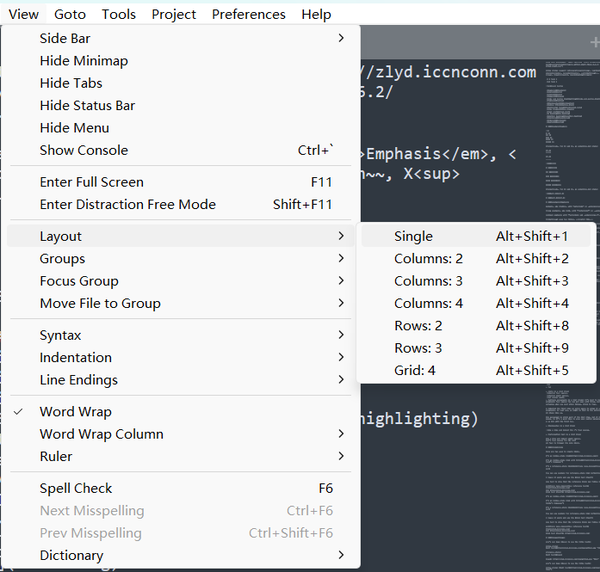Select Grid: 4 layout
This screenshot has width=600, height=572.
414,370
